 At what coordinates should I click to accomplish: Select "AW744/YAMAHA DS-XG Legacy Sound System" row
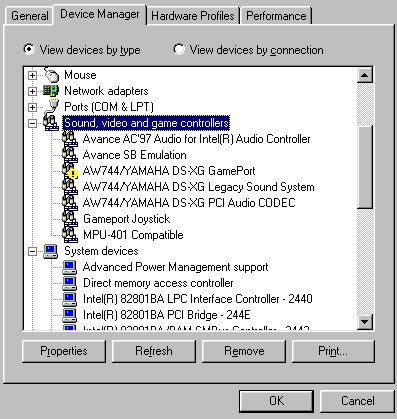pos(198,187)
